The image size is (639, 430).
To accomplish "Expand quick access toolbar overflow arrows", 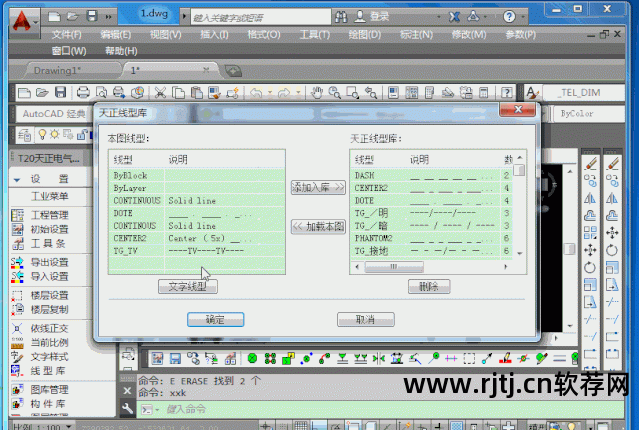I will coord(108,17).
